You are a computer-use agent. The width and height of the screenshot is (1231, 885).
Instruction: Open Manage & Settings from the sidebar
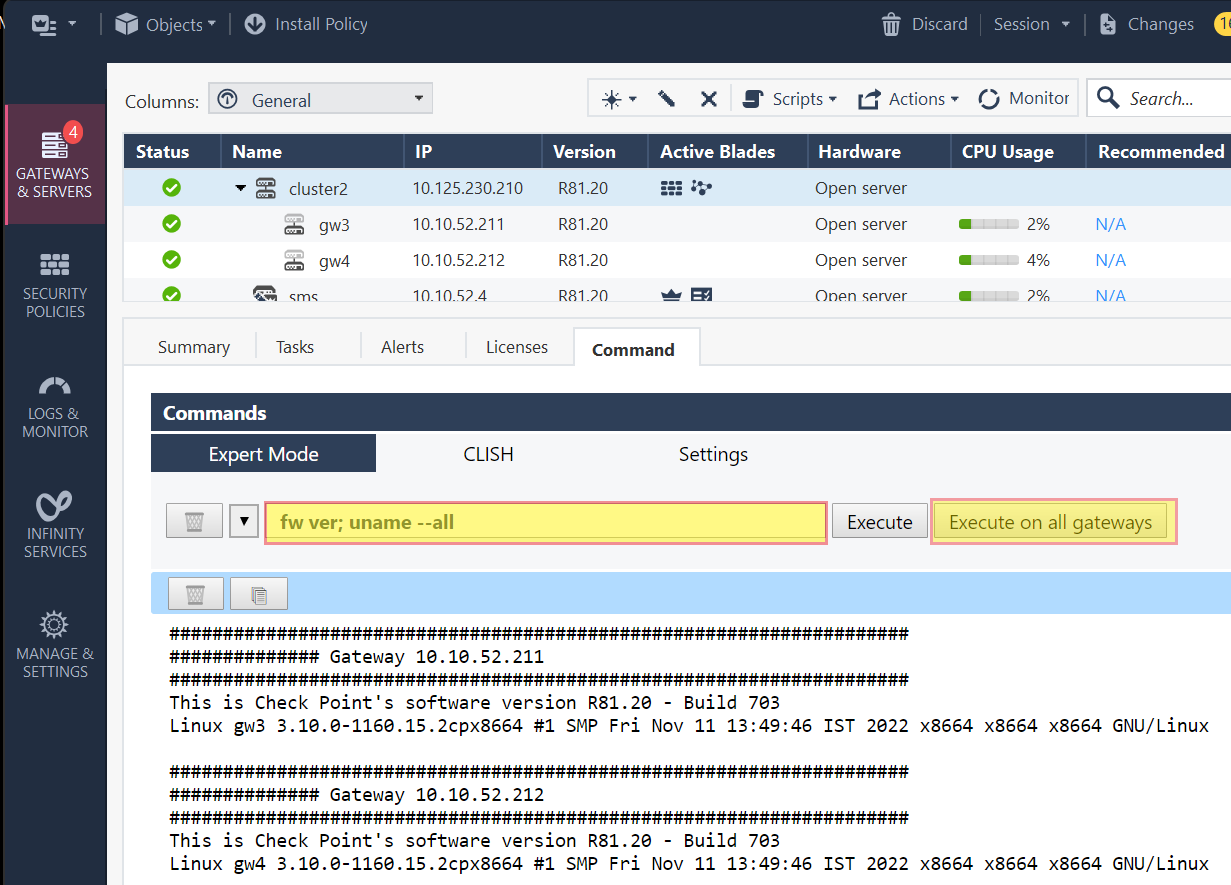(55, 645)
